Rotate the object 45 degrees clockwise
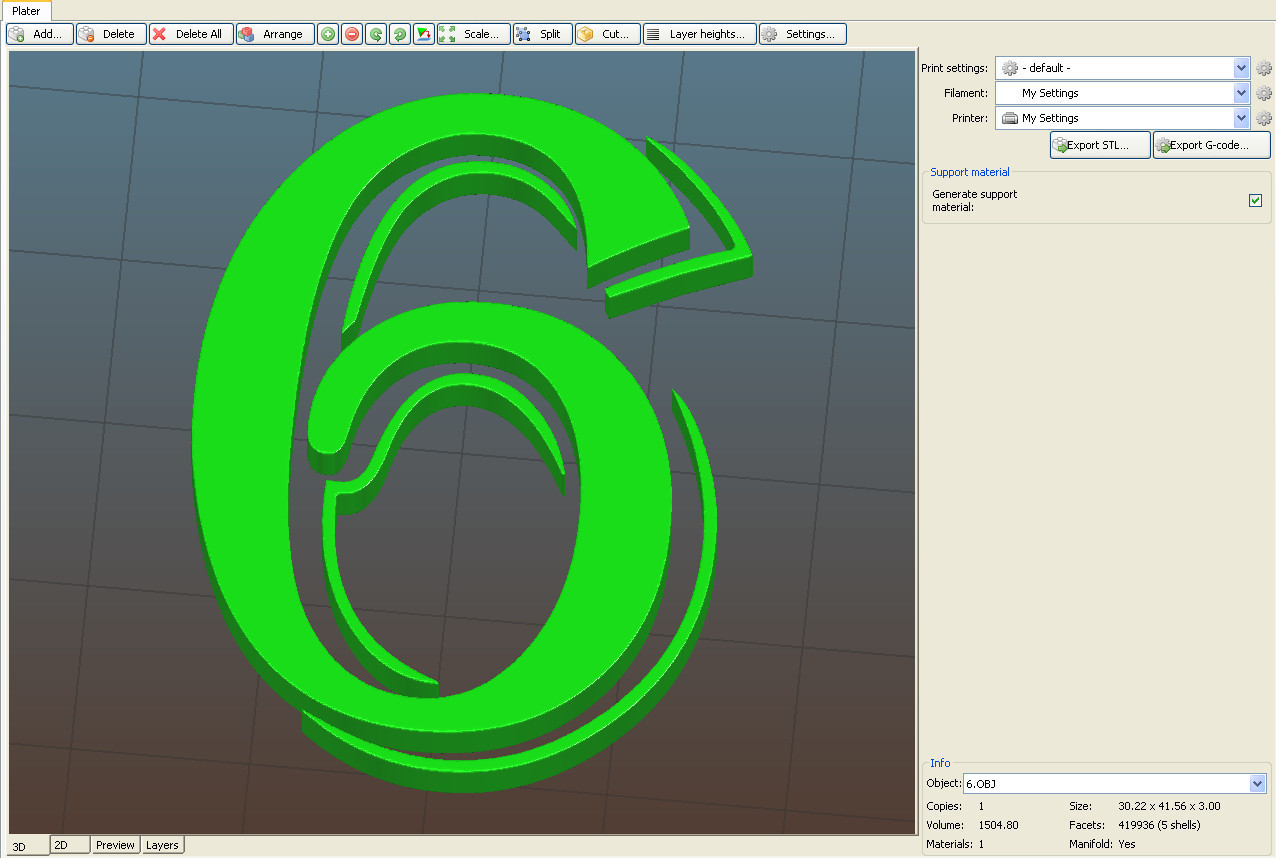The height and width of the screenshot is (858, 1276). pos(399,33)
